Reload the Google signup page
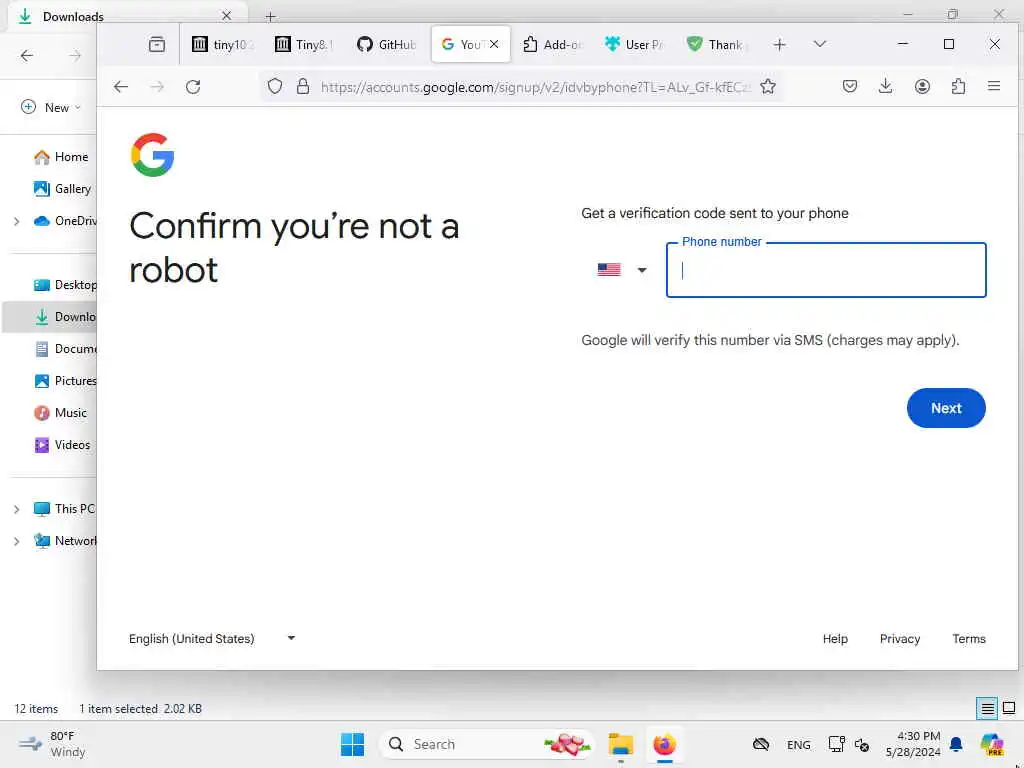The width and height of the screenshot is (1024, 768). pos(193,87)
